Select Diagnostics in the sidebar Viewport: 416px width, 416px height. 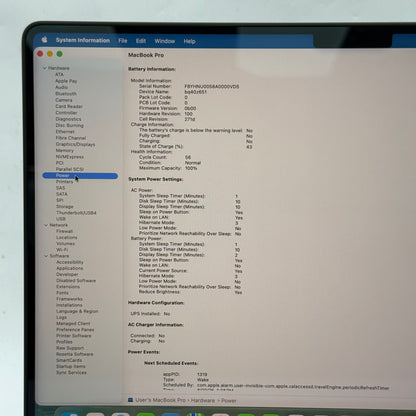click(x=68, y=119)
